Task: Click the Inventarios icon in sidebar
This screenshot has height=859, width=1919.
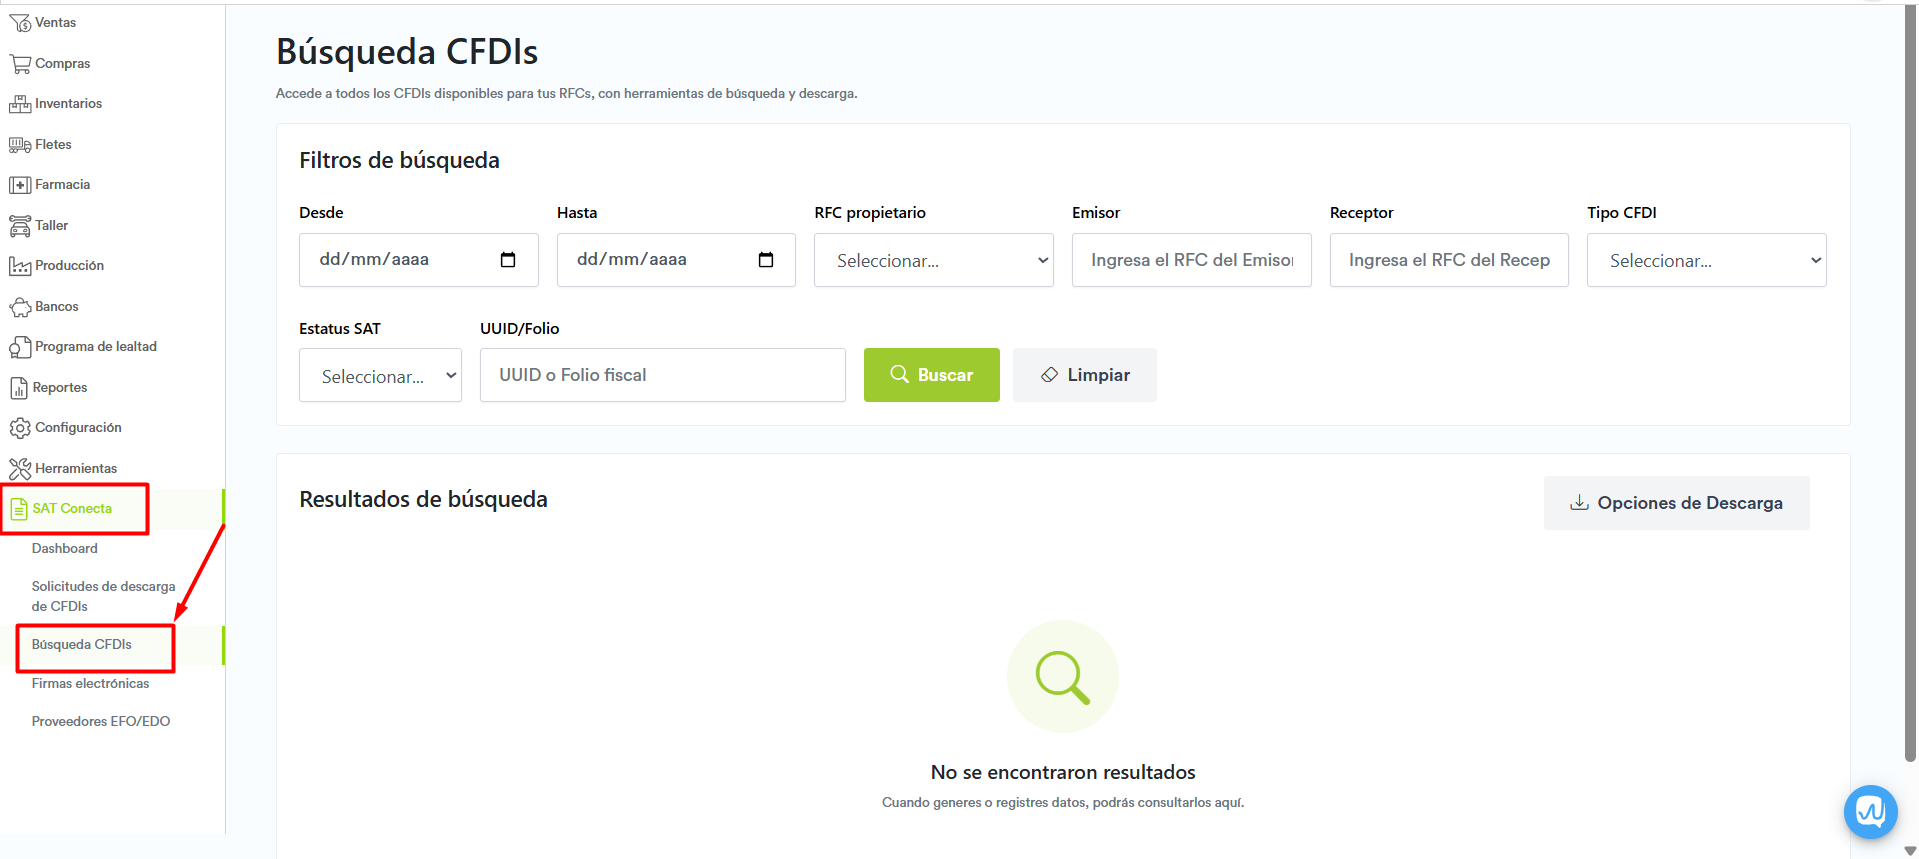Action: click(19, 104)
